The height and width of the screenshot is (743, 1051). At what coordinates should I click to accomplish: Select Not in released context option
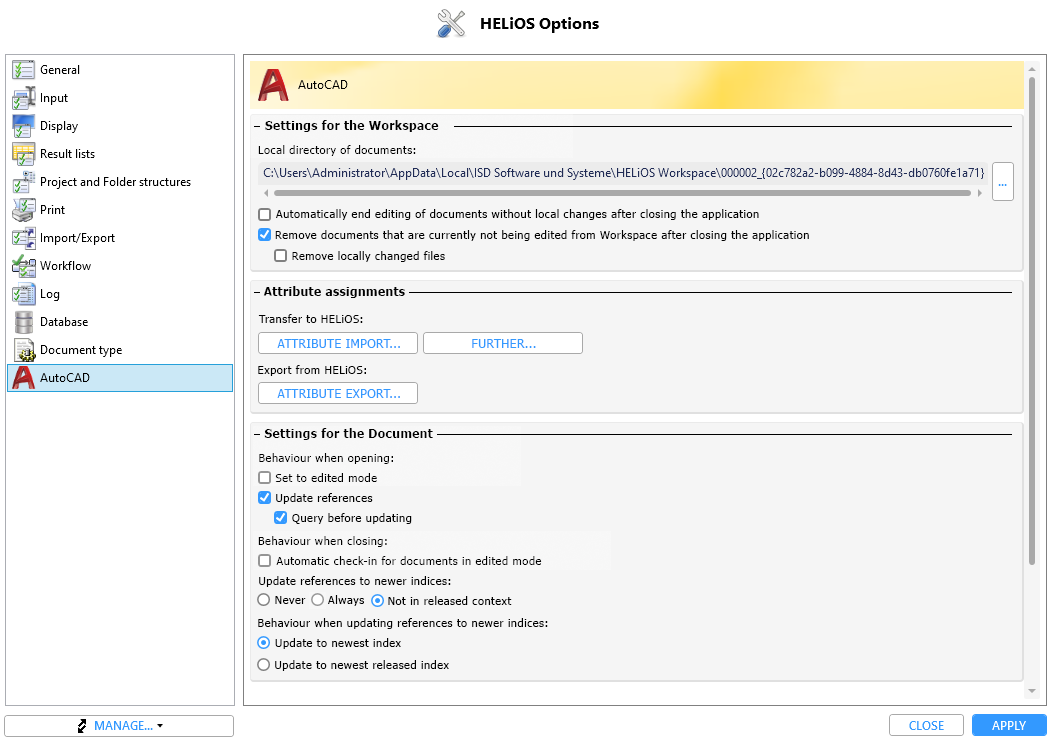pyautogui.click(x=377, y=601)
